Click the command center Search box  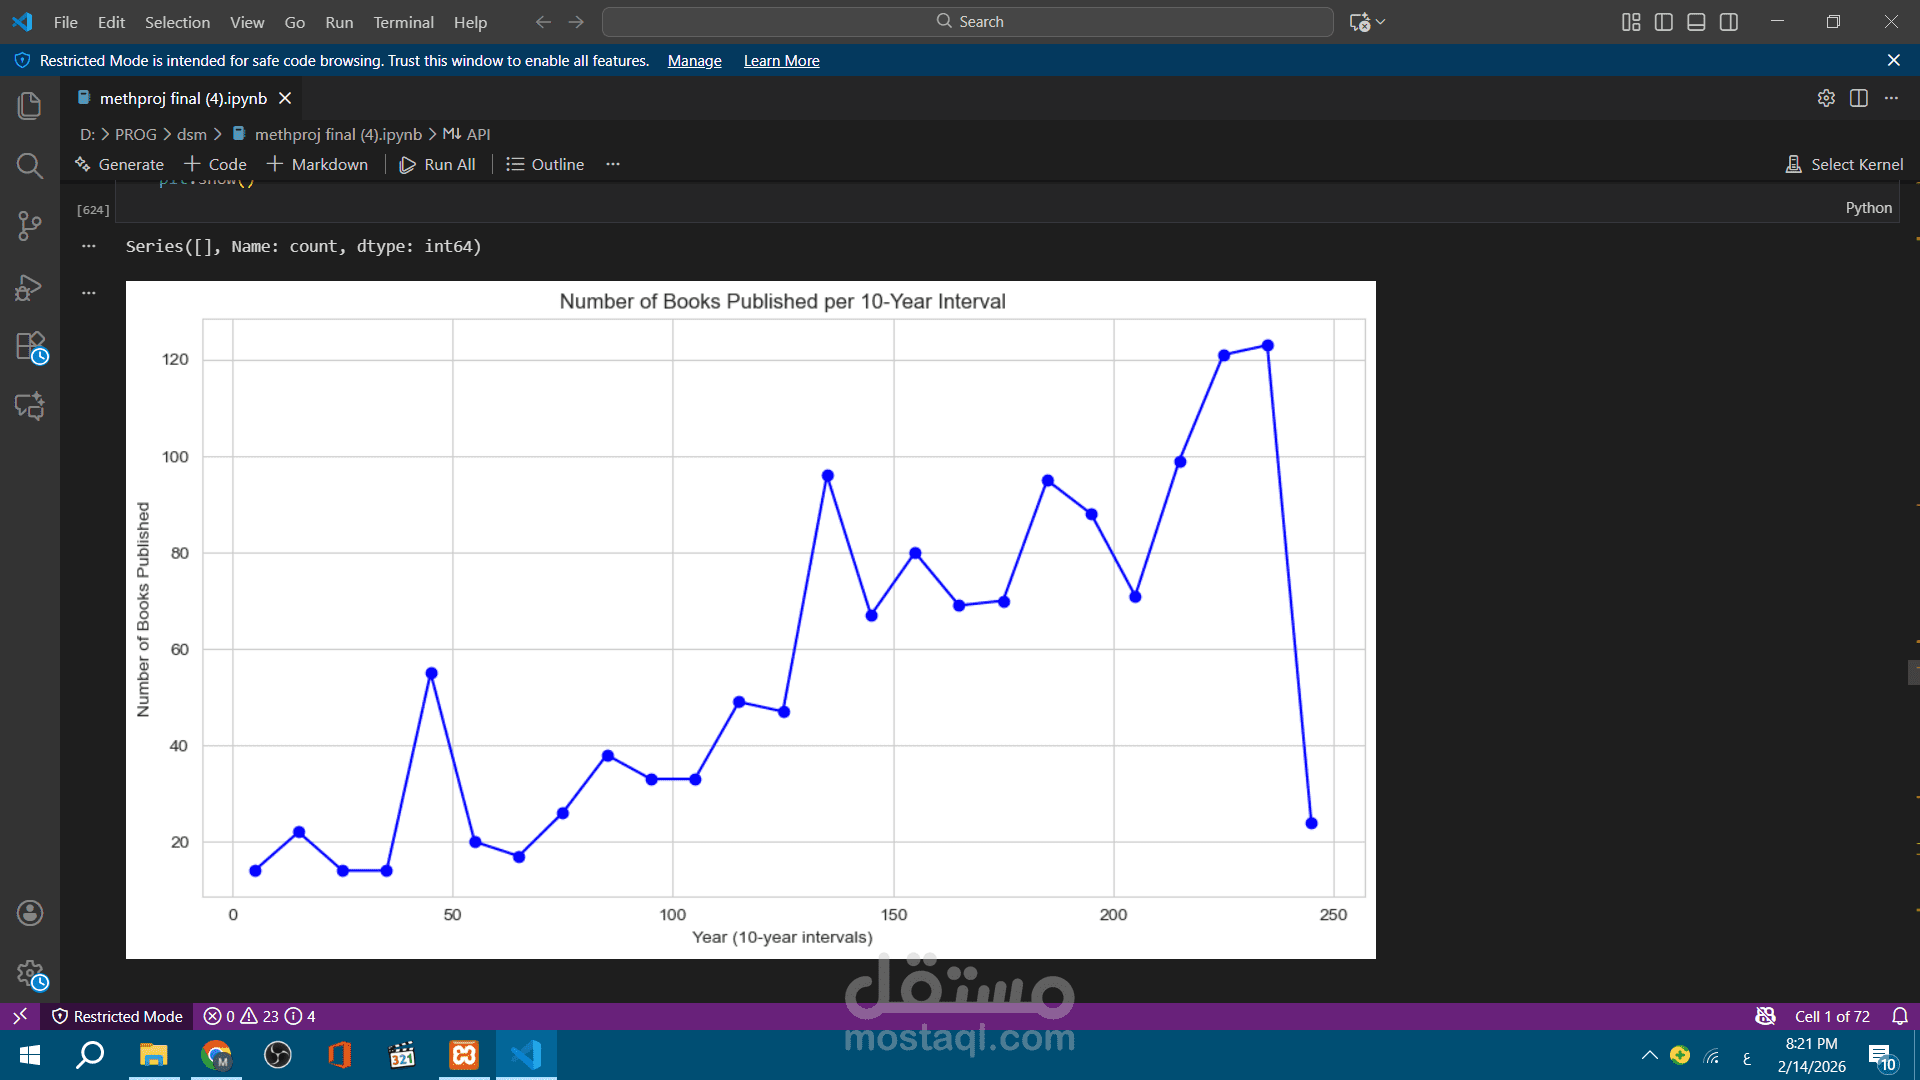coord(967,22)
